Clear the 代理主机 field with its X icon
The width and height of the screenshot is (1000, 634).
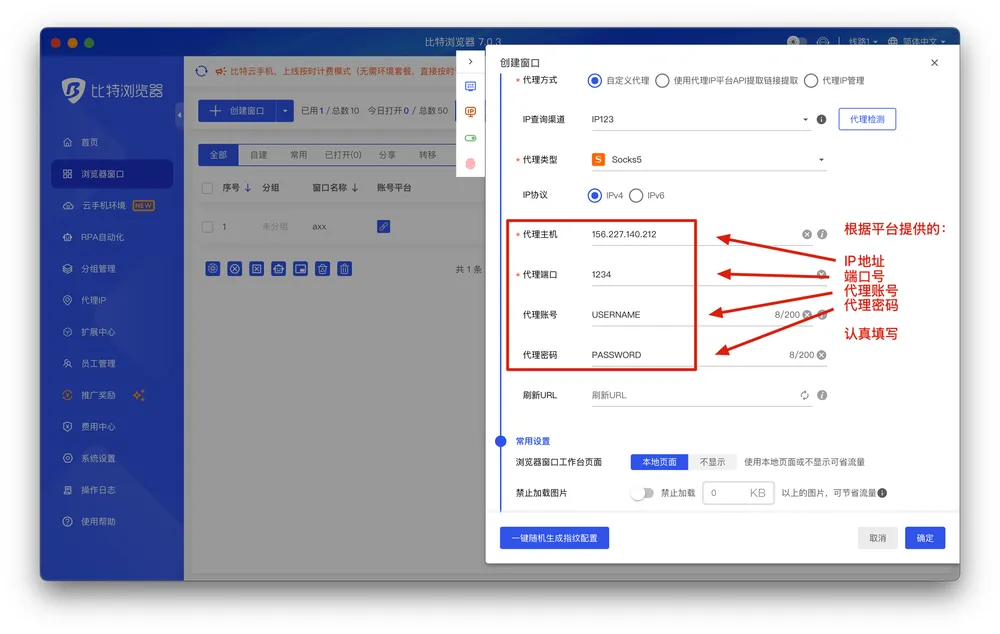806,235
